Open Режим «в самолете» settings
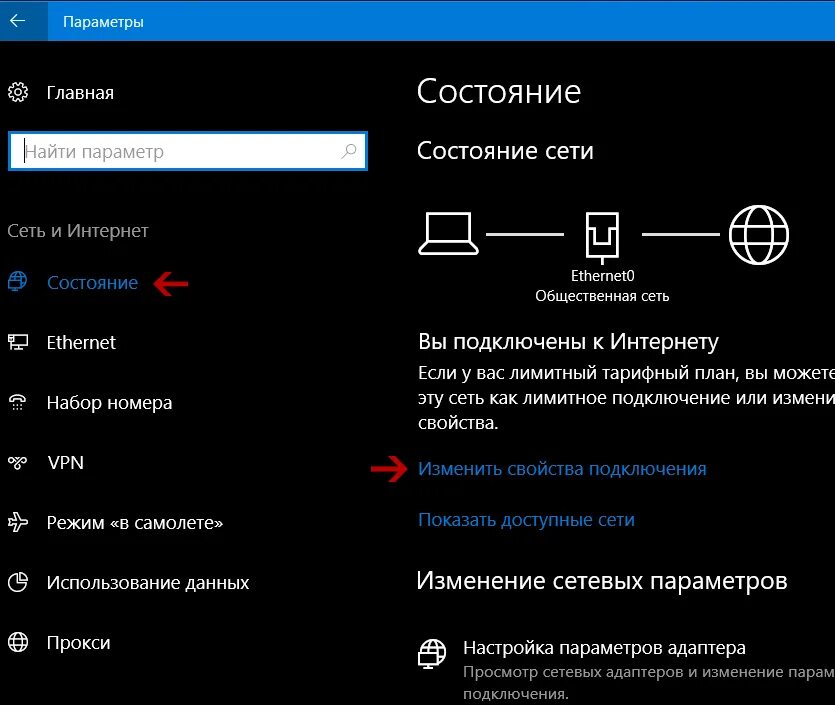835x705 pixels. click(x=135, y=522)
